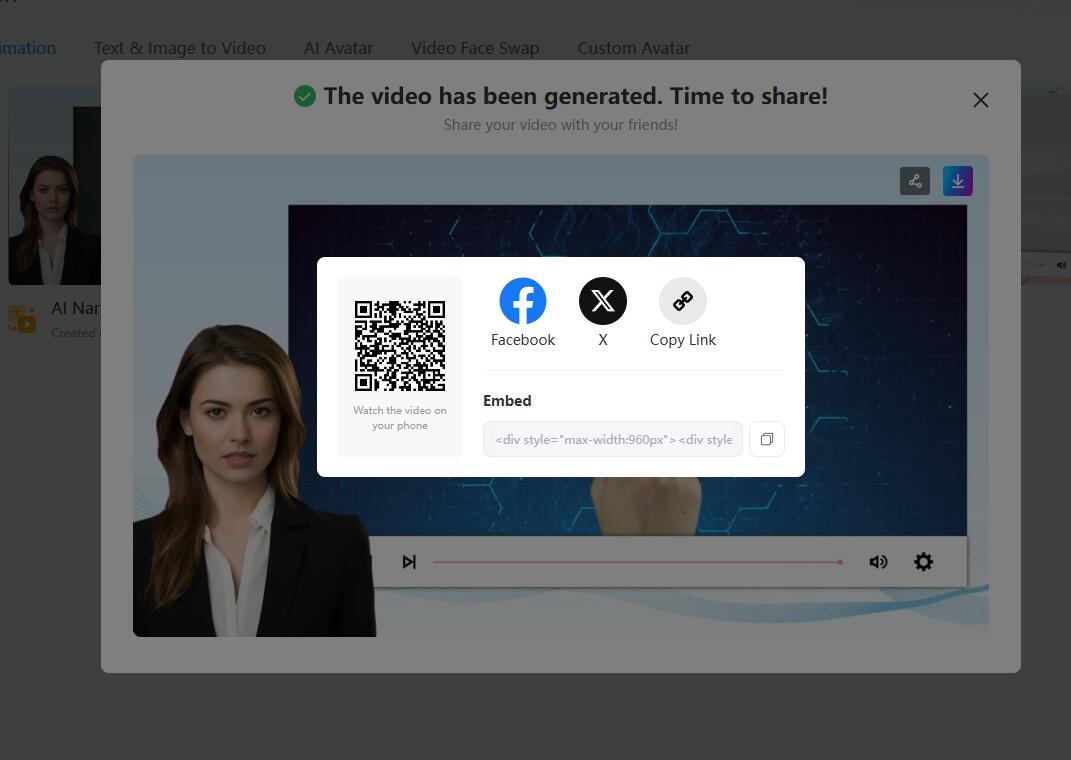Image resolution: width=1071 pixels, height=760 pixels.
Task: Share the video on X
Action: pyautogui.click(x=602, y=301)
